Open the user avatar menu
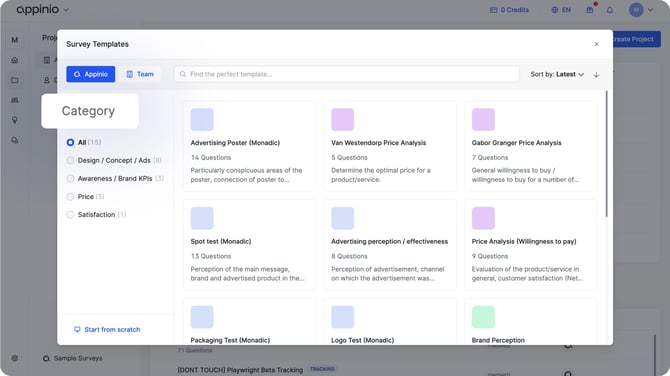 (x=641, y=10)
